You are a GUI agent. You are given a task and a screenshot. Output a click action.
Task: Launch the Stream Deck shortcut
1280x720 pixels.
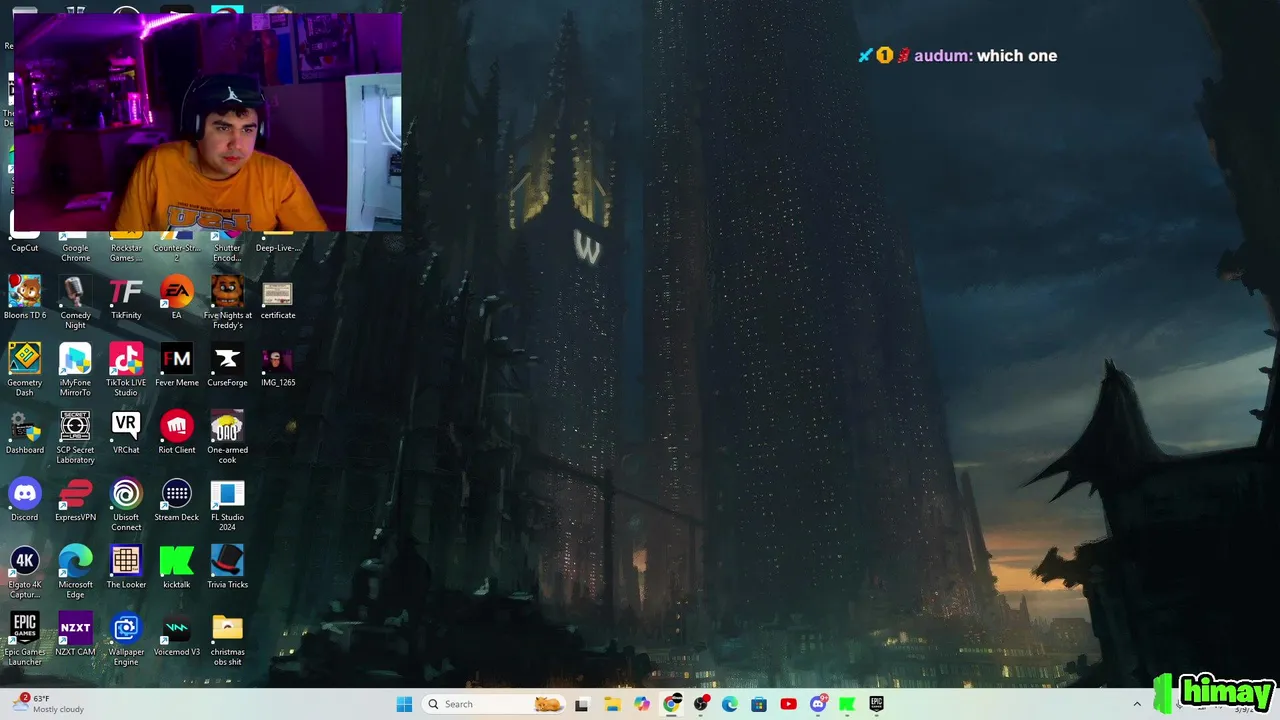(177, 494)
